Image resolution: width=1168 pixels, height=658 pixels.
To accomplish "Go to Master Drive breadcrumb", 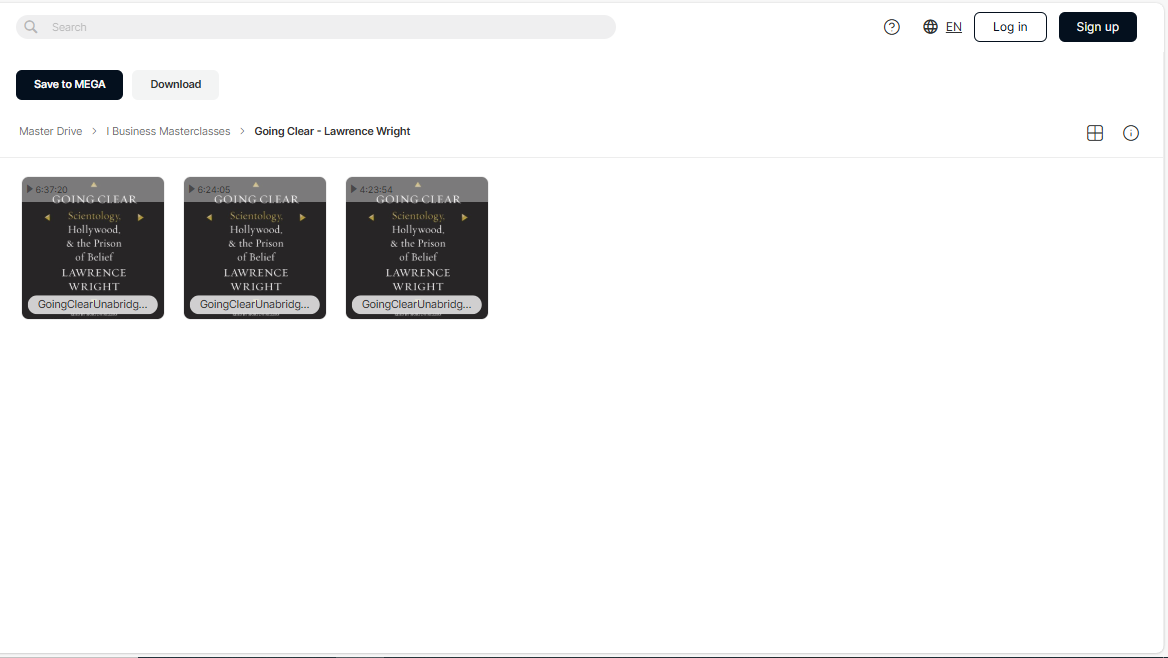I will tap(51, 131).
